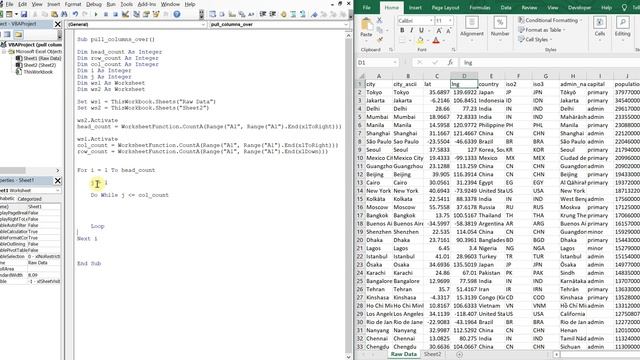This screenshot has height=360, width=640.
Task: Click the View Object icon in Project pane
Action: coord(7,34)
